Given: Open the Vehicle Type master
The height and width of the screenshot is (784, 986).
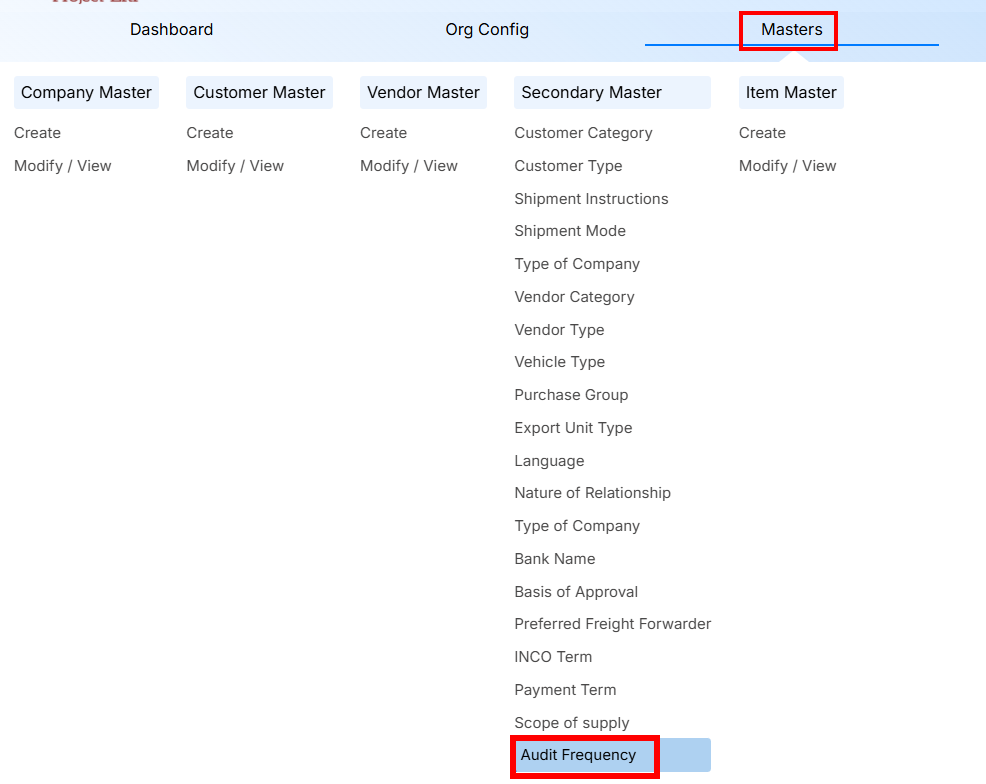Looking at the screenshot, I should (559, 361).
